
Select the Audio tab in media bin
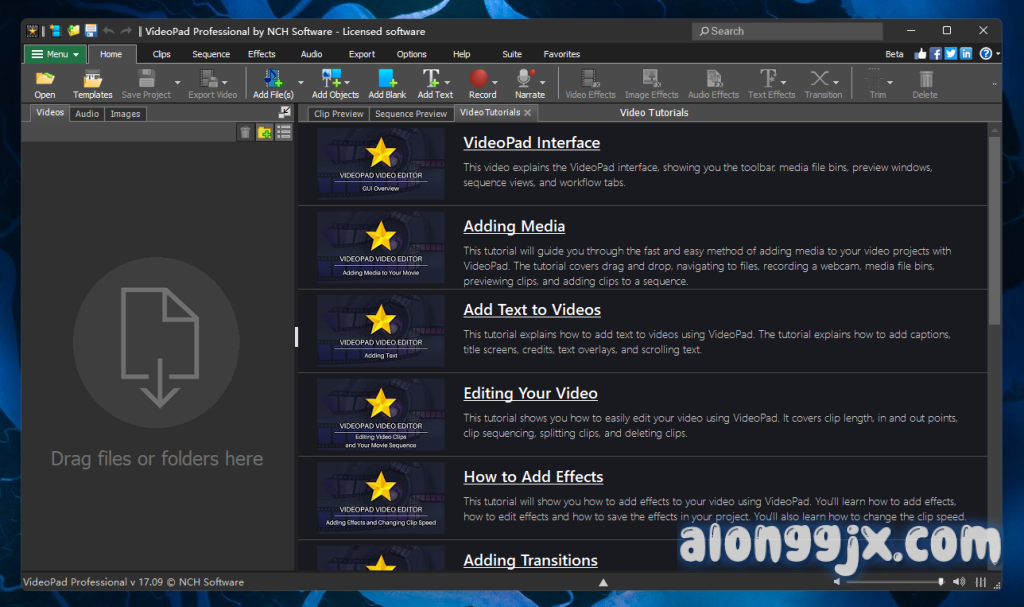coord(87,114)
